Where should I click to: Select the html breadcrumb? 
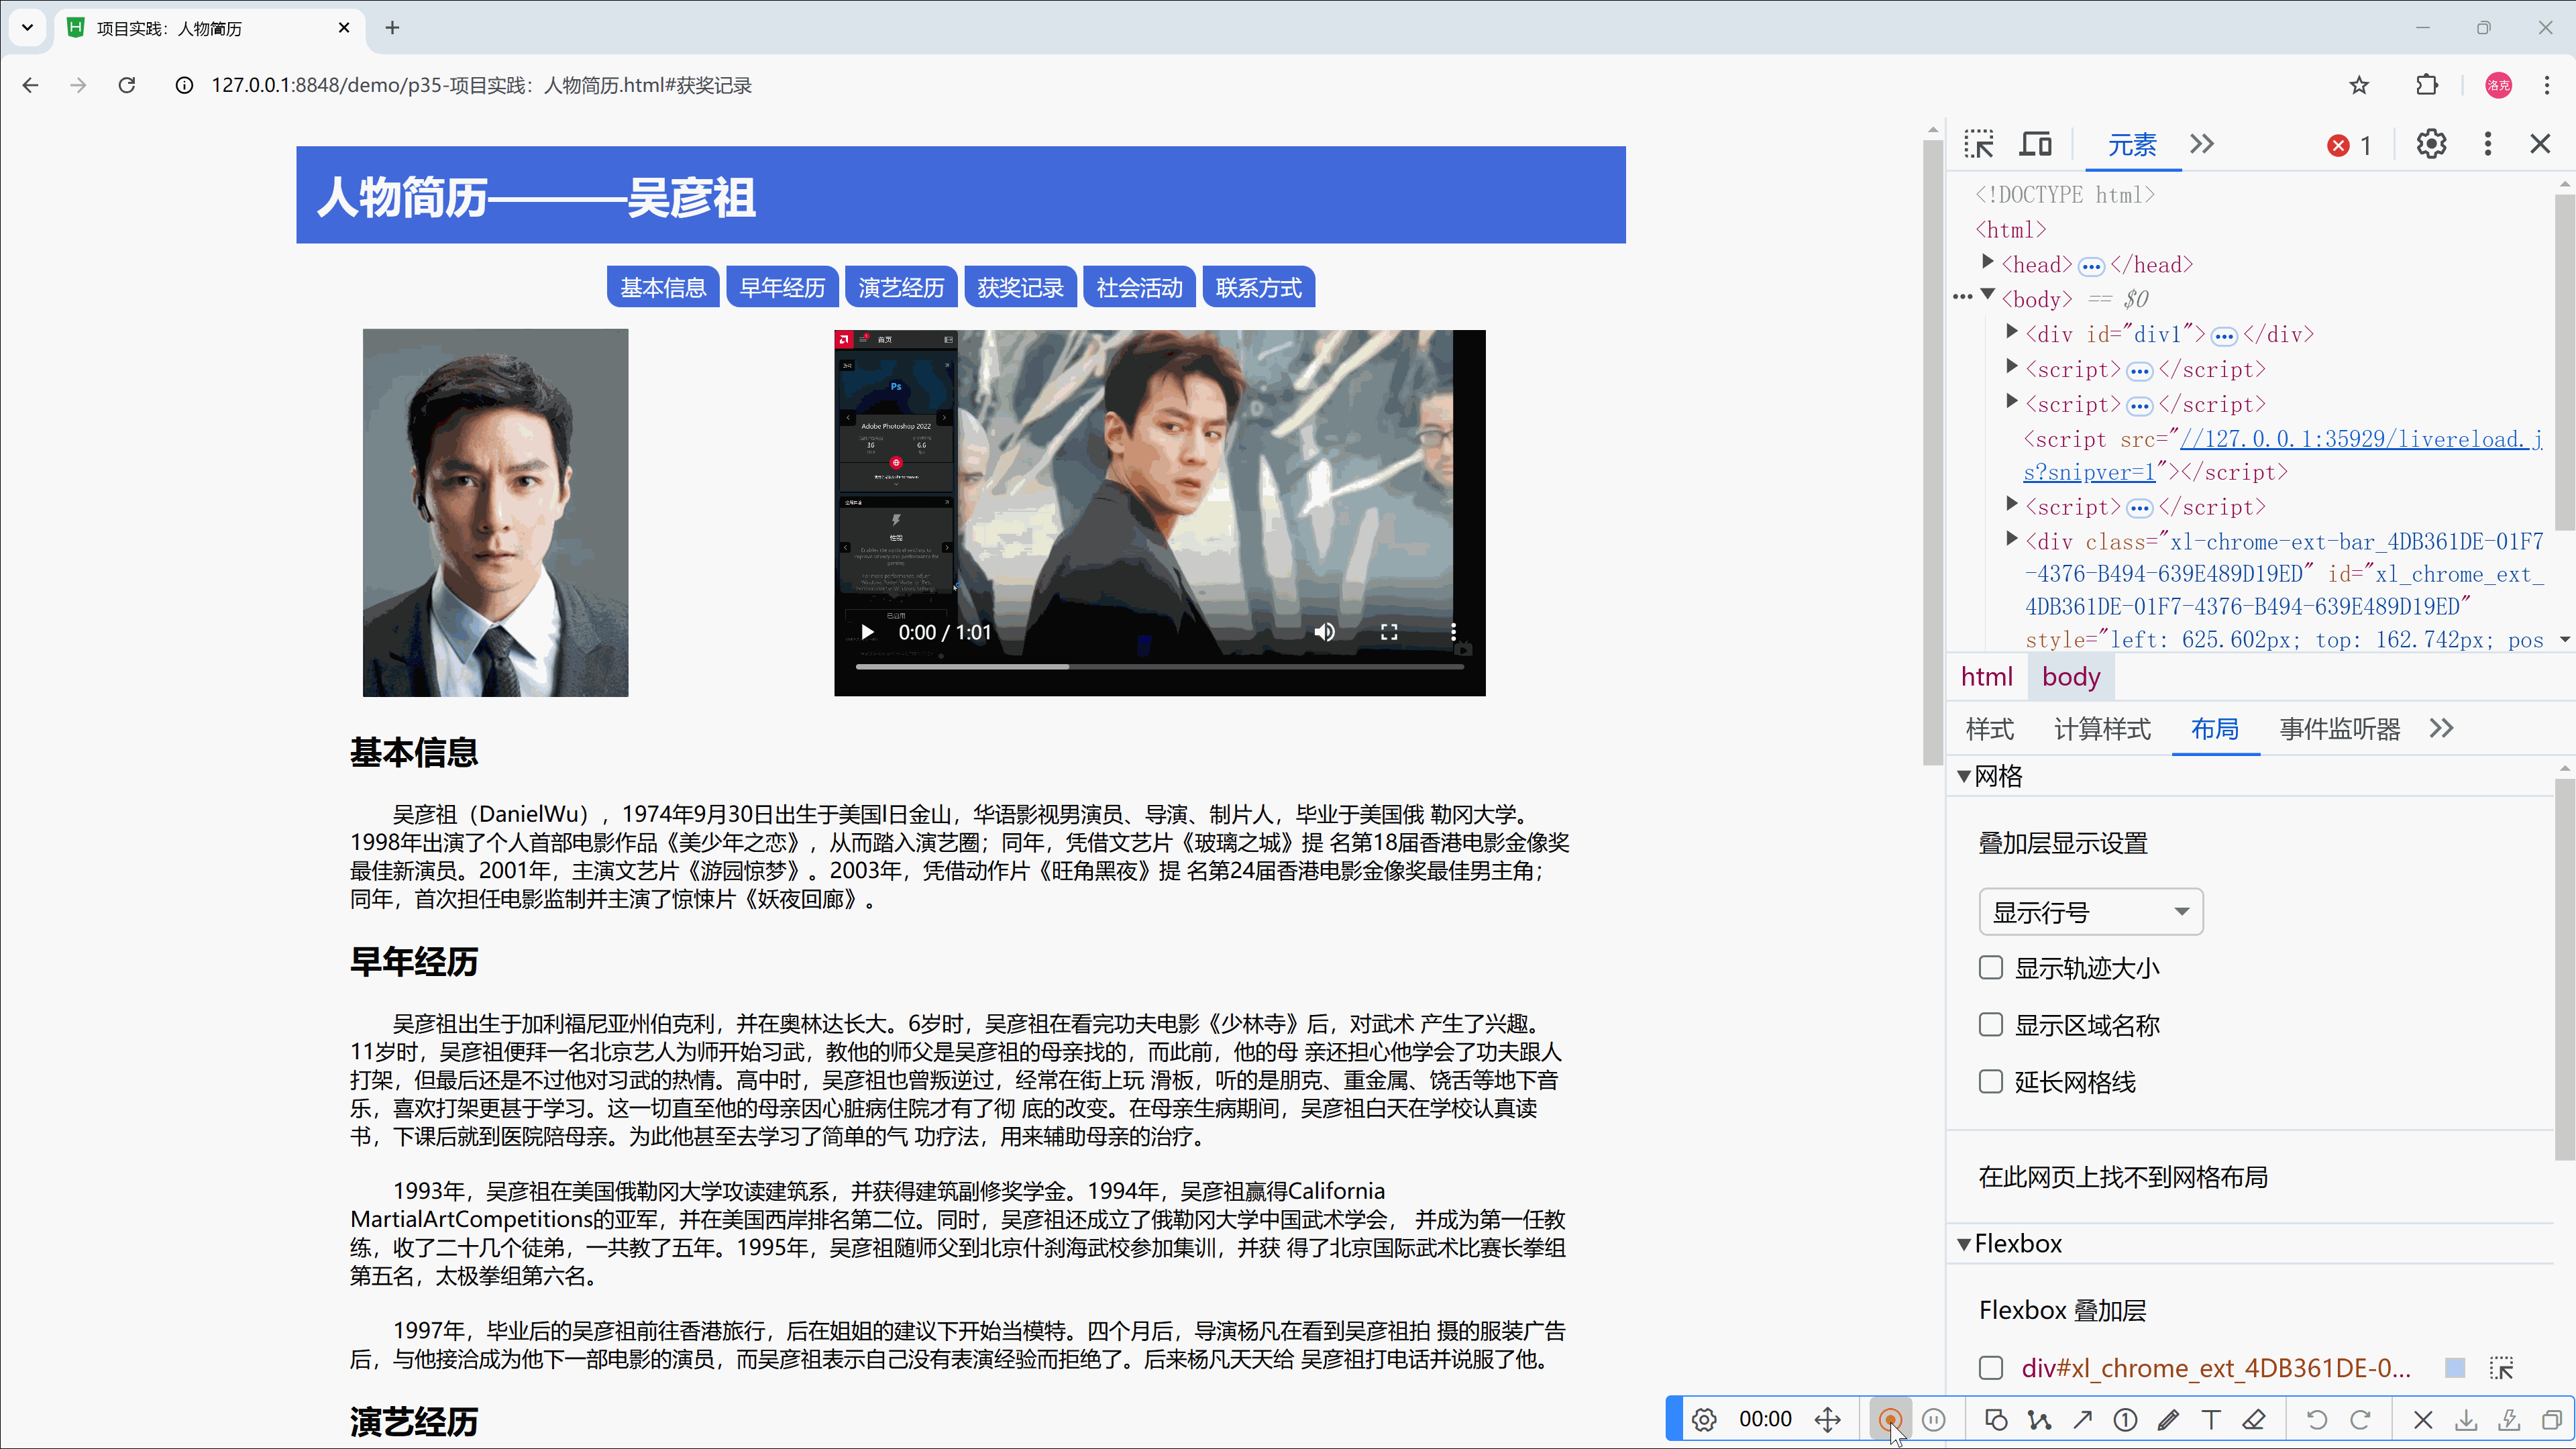1987,677
